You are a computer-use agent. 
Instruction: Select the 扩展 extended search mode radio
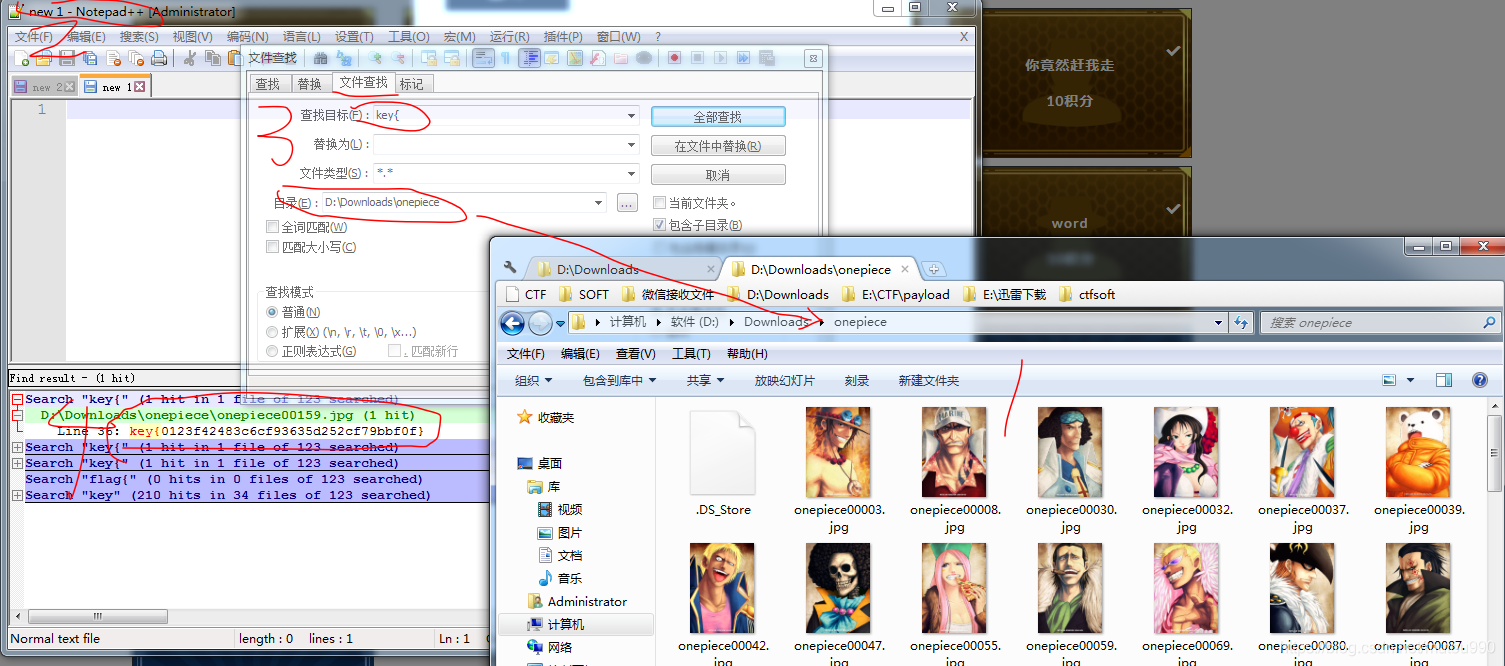point(272,332)
